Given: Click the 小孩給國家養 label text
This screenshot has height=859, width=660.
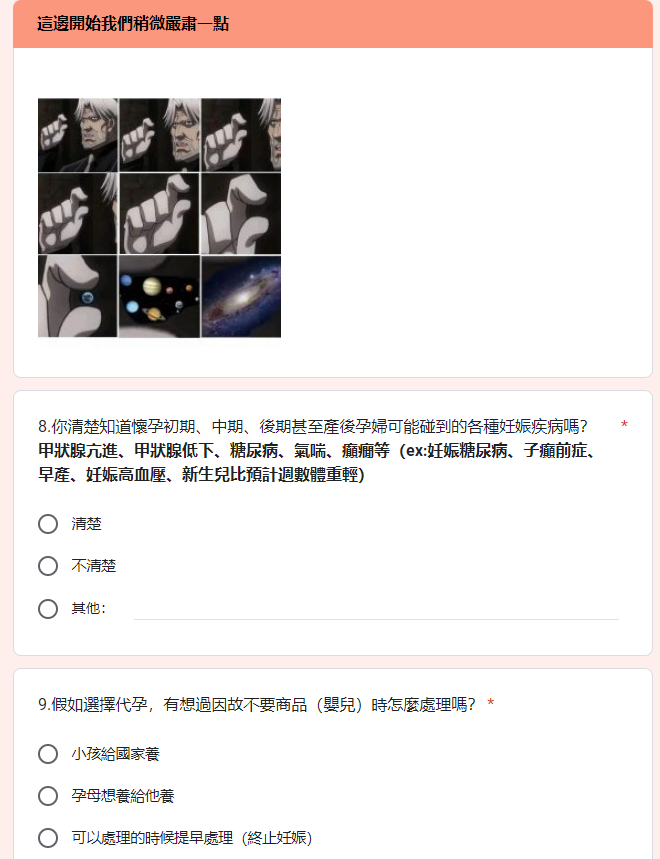Looking at the screenshot, I should tap(116, 754).
